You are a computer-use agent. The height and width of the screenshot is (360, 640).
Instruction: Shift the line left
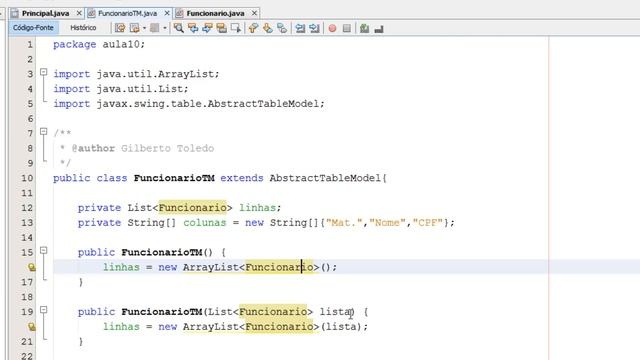(x=300, y=28)
